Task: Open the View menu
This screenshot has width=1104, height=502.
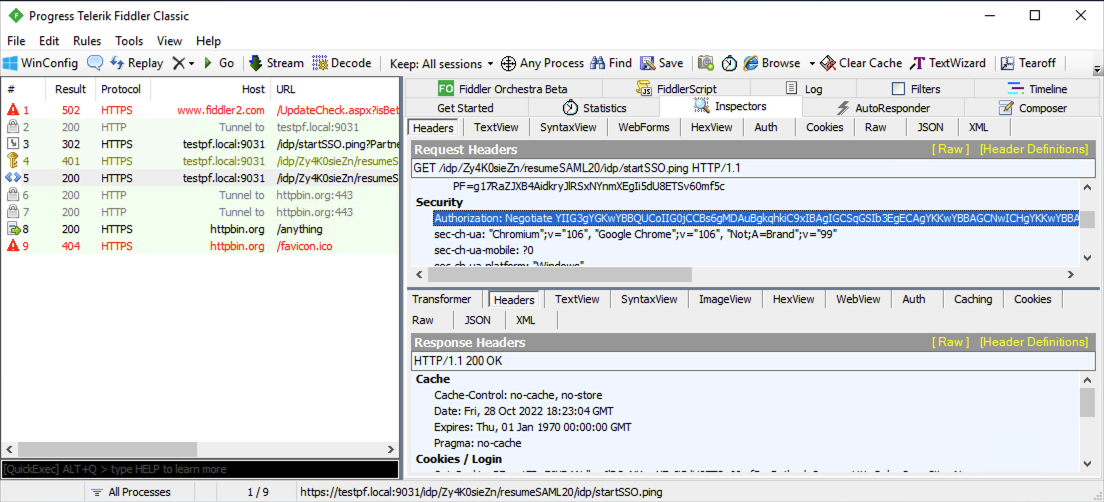Action: coord(170,41)
